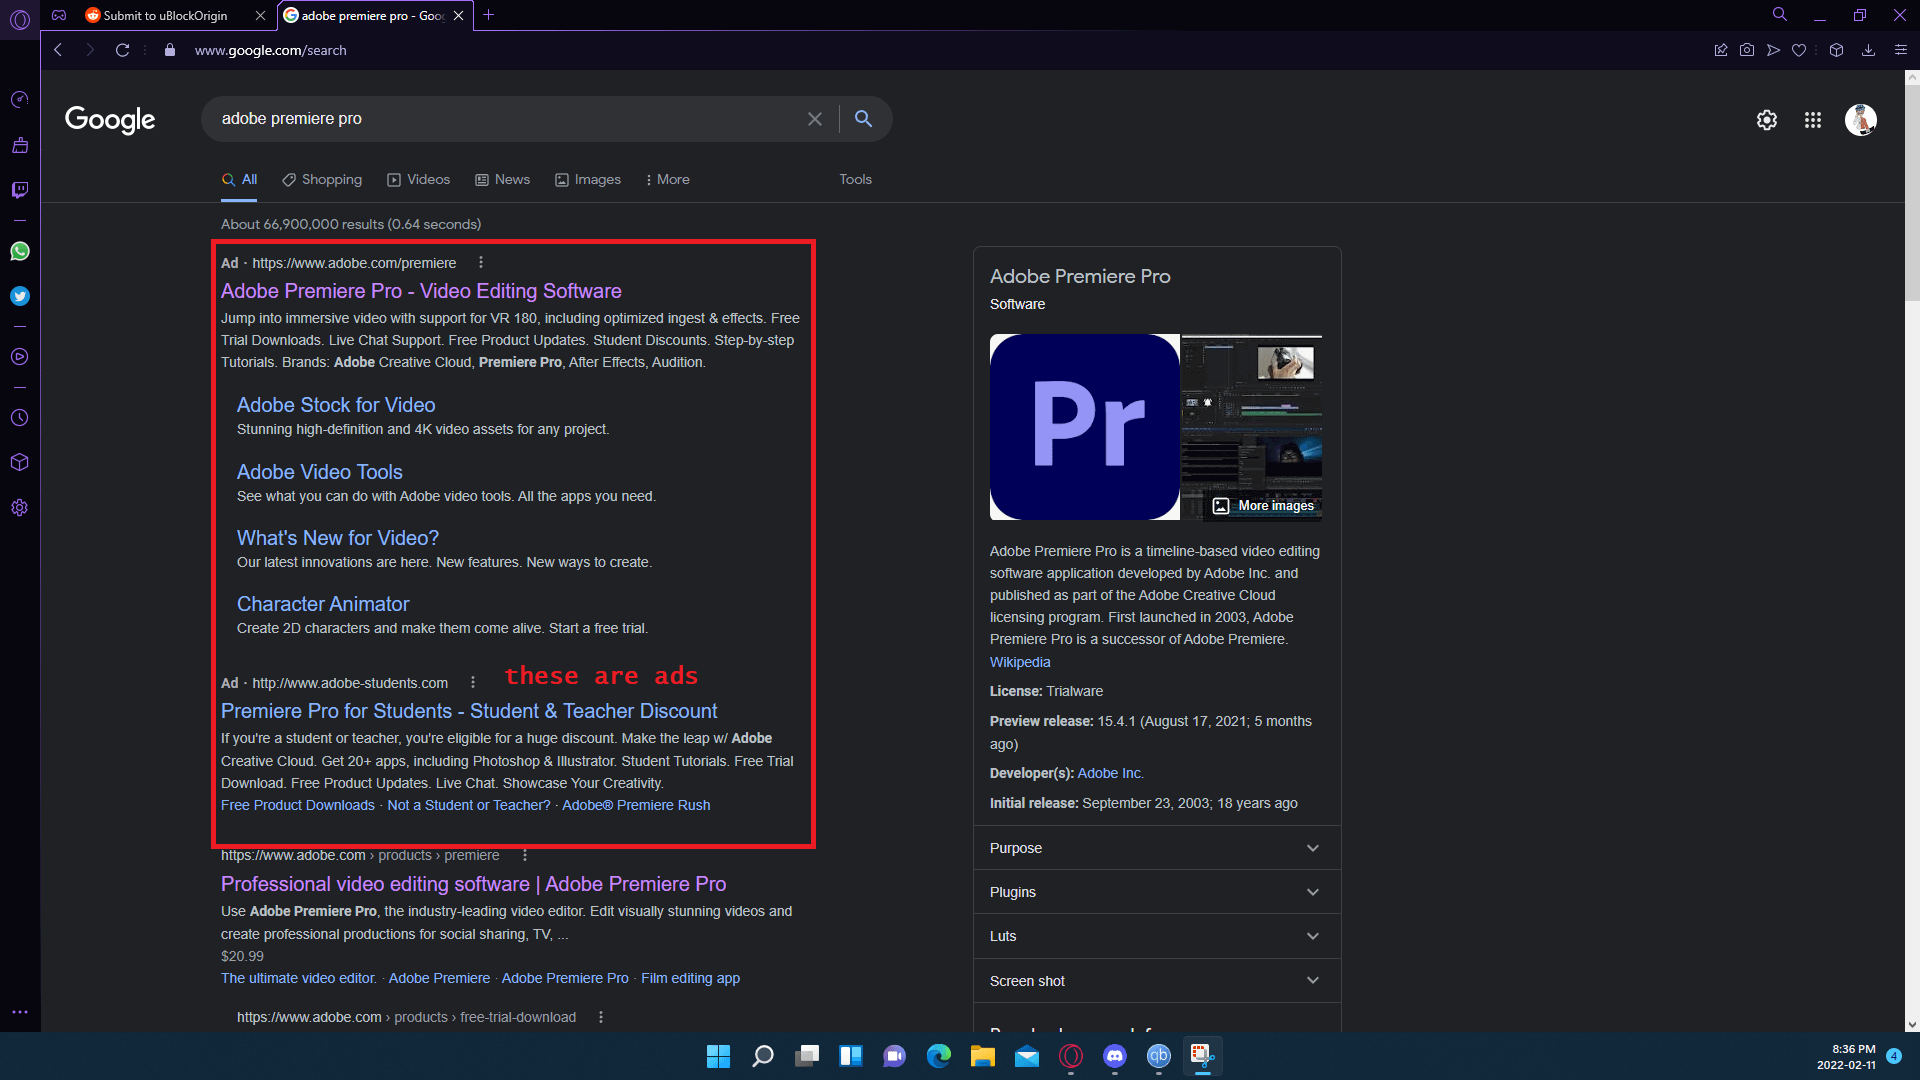Open the clock and date in taskbar
Viewport: 1920px width, 1080px height.
click(1846, 1057)
